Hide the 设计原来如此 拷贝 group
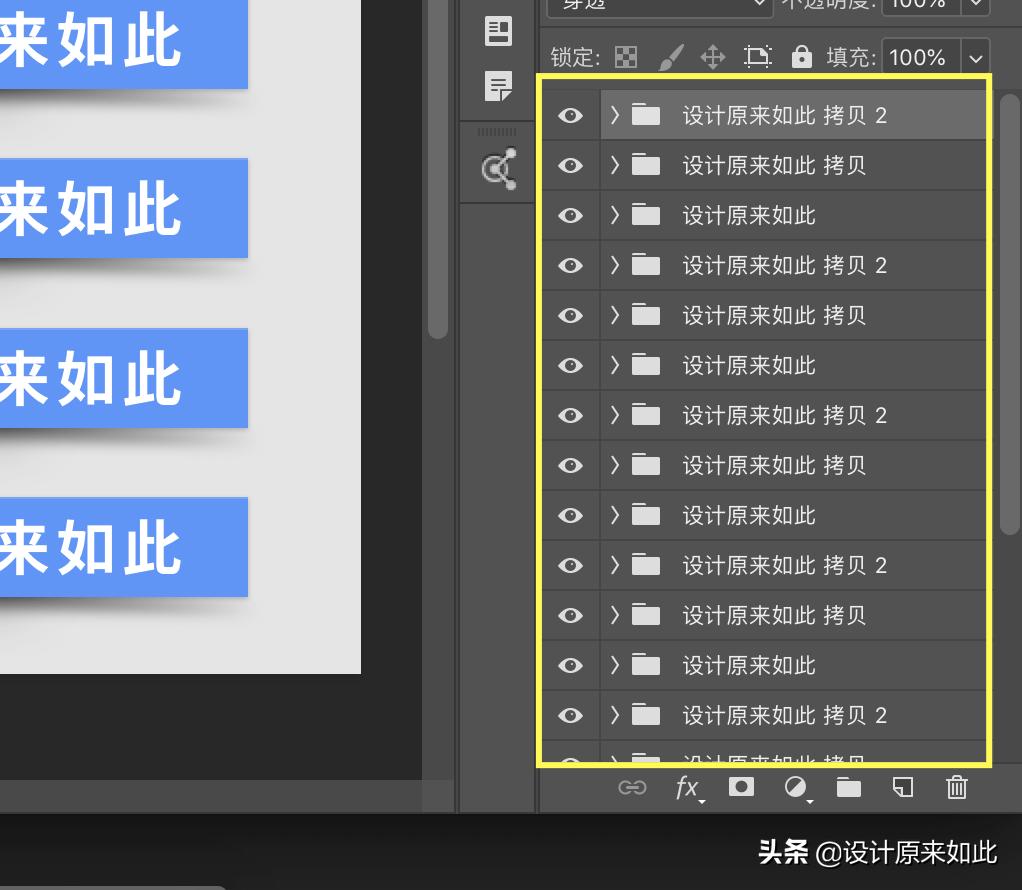The image size is (1022, 890). (570, 165)
